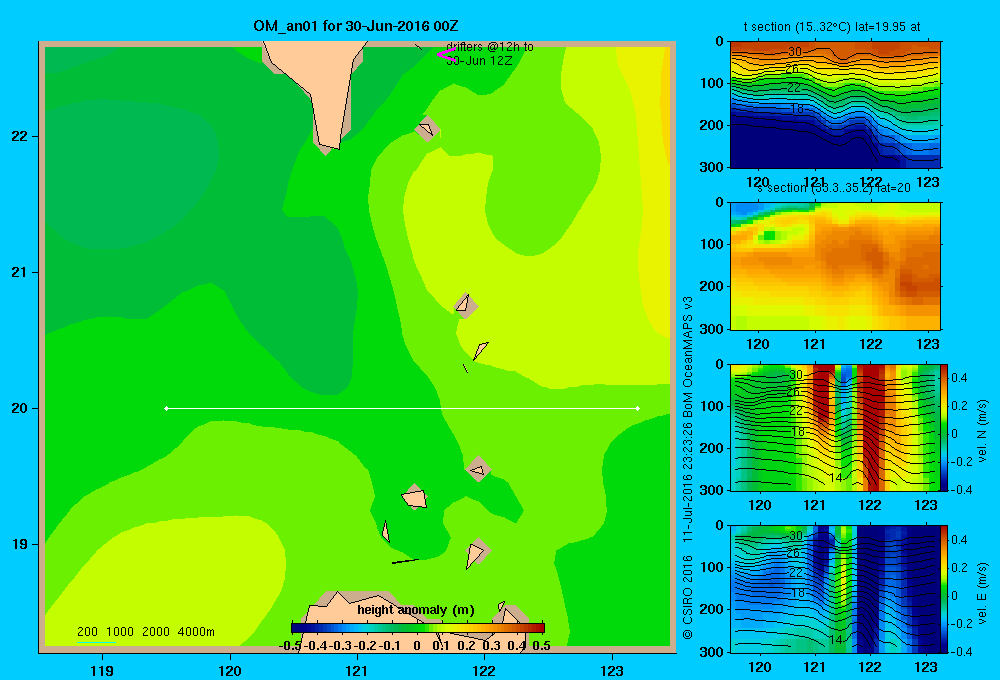
Task: Open the northward velocity section plot
Action: [x=835, y=427]
